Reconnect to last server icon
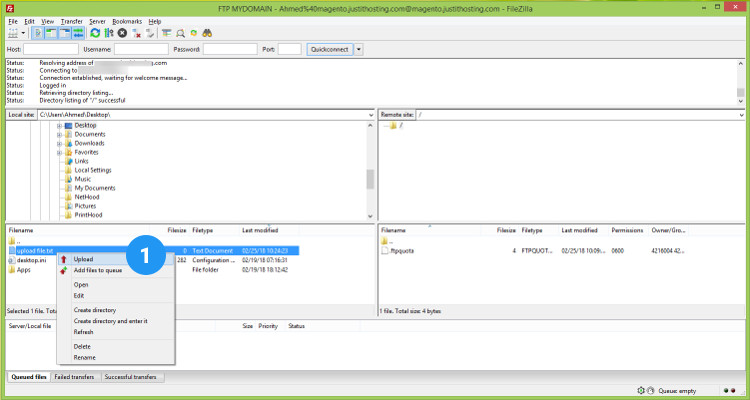The width and height of the screenshot is (750, 400). [150, 33]
